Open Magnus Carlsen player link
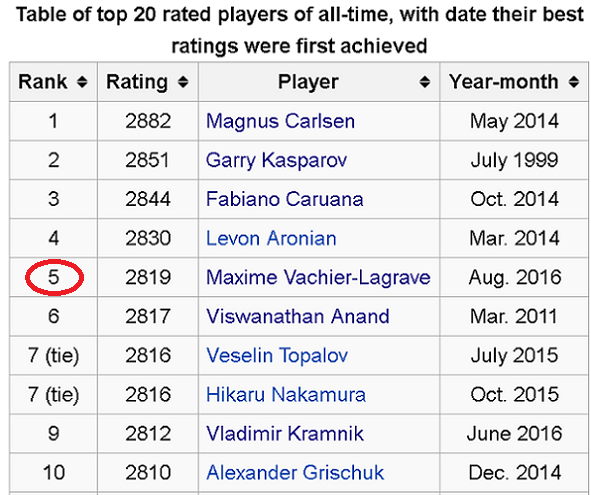 coord(280,121)
